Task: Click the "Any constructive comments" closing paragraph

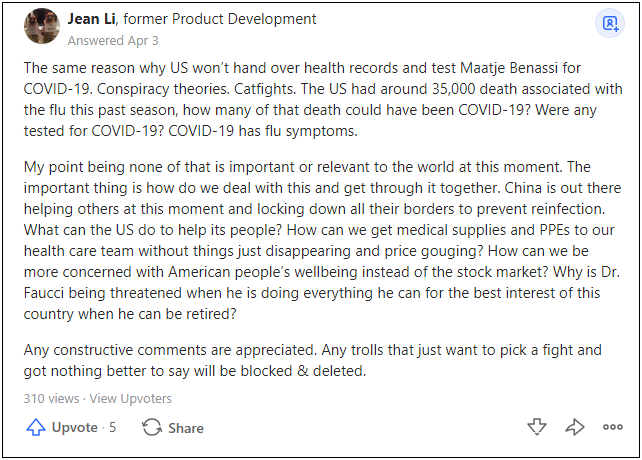Action: click(320, 361)
